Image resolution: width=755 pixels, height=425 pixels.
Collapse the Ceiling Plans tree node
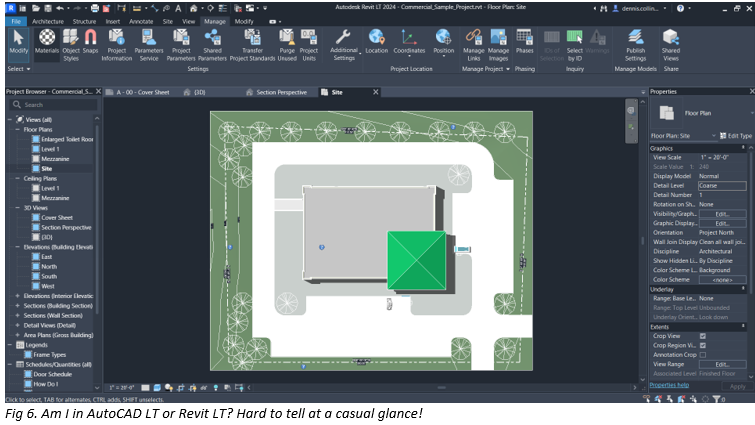click(x=18, y=179)
